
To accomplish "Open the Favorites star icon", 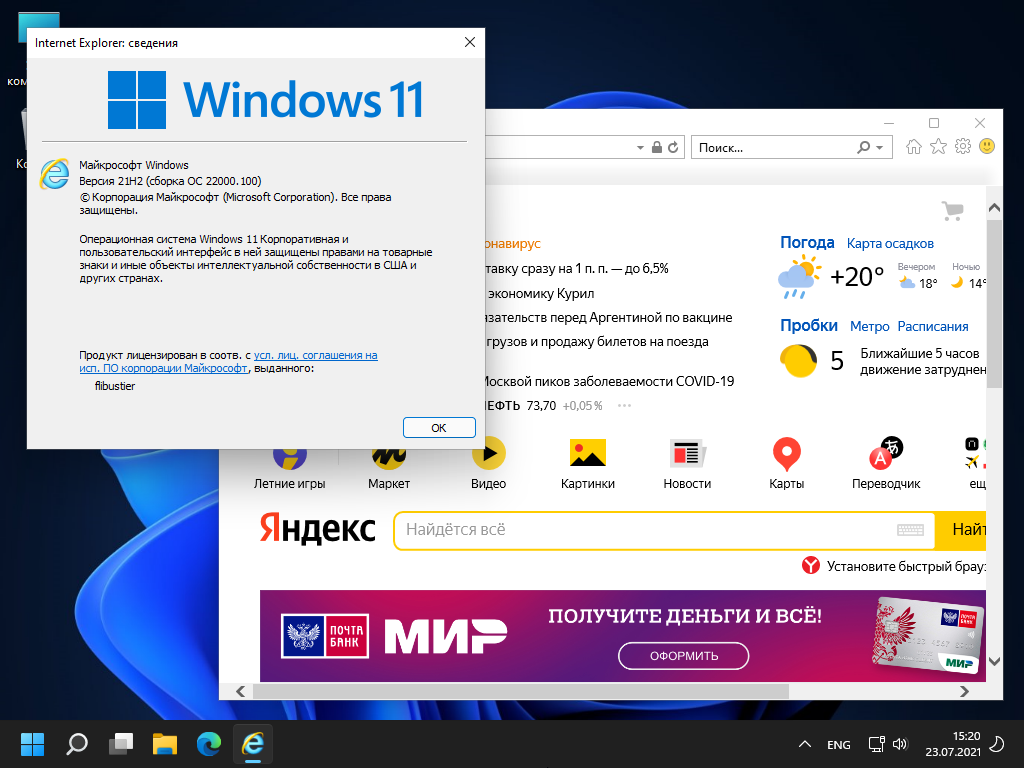I will [x=938, y=147].
